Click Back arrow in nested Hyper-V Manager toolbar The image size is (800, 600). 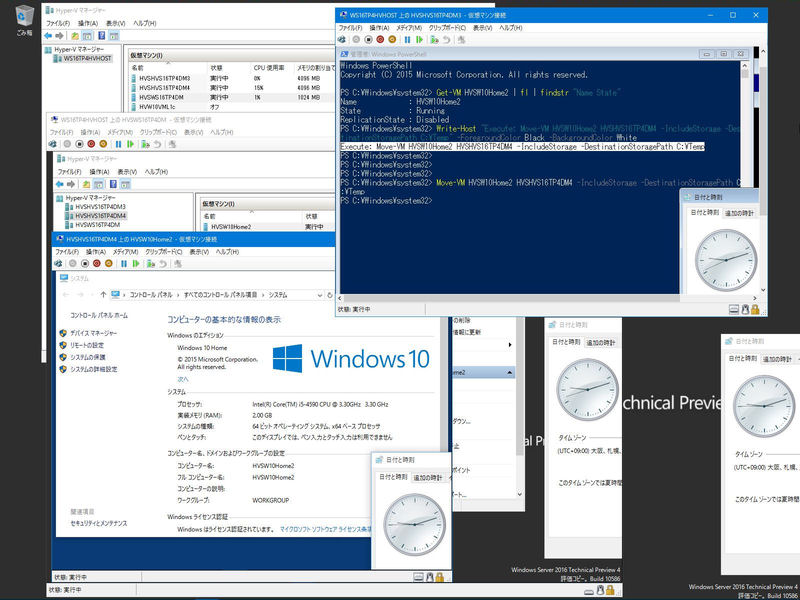pos(60,184)
